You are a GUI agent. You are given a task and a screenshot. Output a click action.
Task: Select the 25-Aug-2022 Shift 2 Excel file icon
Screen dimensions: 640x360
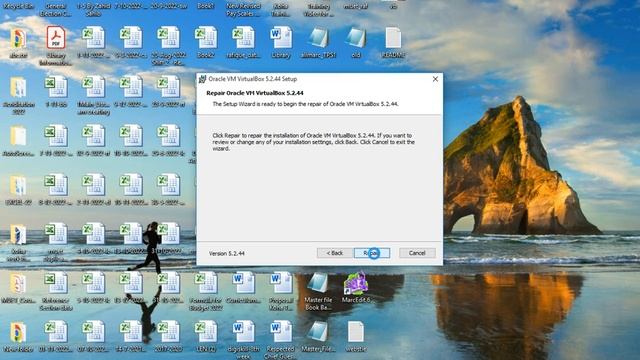168,38
